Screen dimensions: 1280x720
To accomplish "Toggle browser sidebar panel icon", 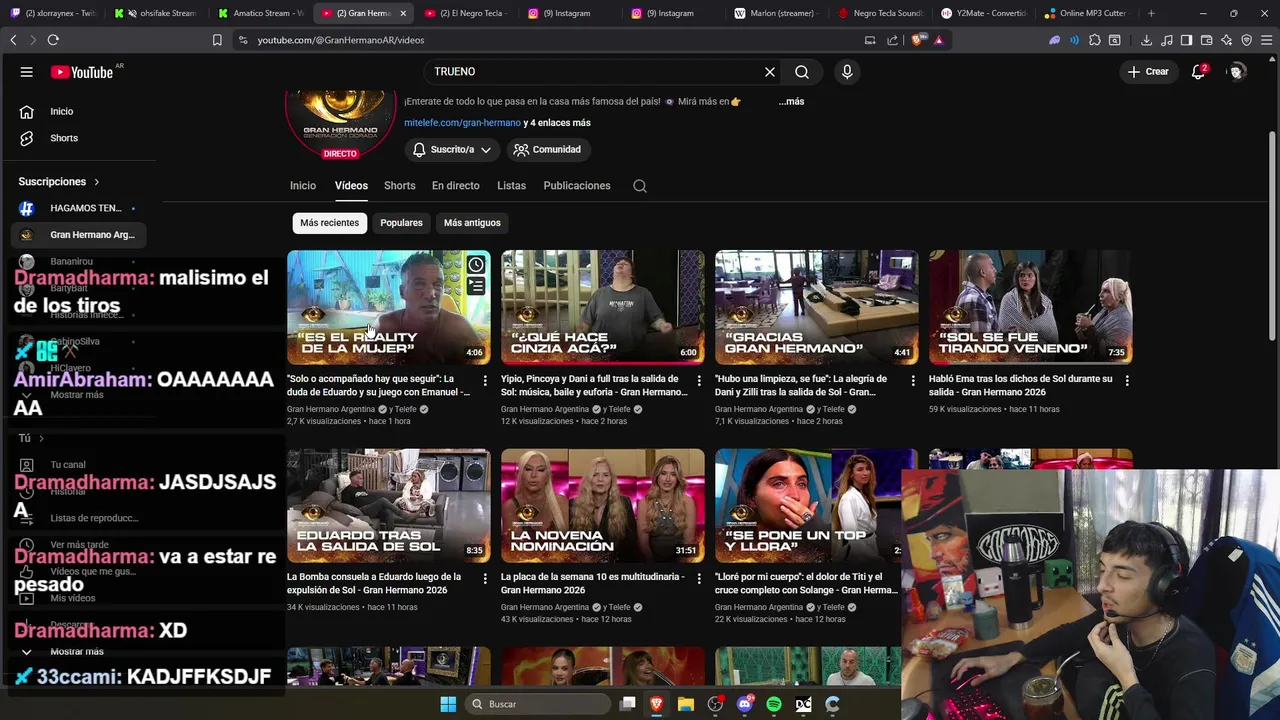I will click(x=1186, y=40).
